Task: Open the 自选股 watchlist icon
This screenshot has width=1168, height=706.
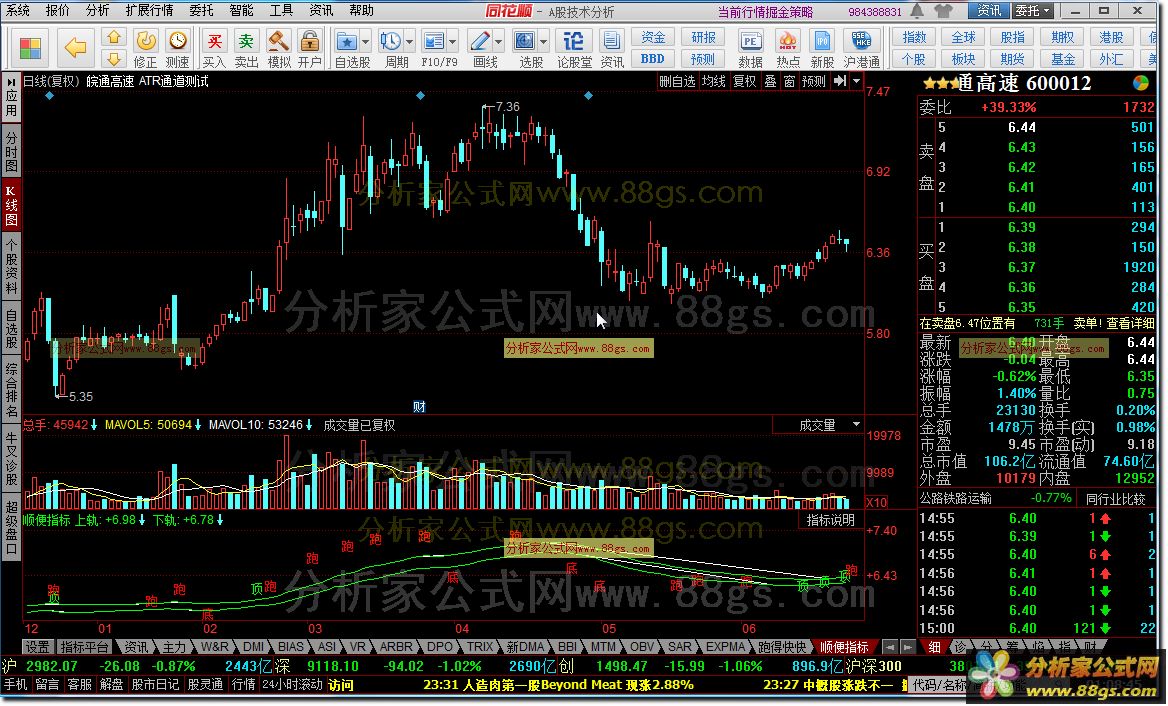Action: click(x=346, y=48)
